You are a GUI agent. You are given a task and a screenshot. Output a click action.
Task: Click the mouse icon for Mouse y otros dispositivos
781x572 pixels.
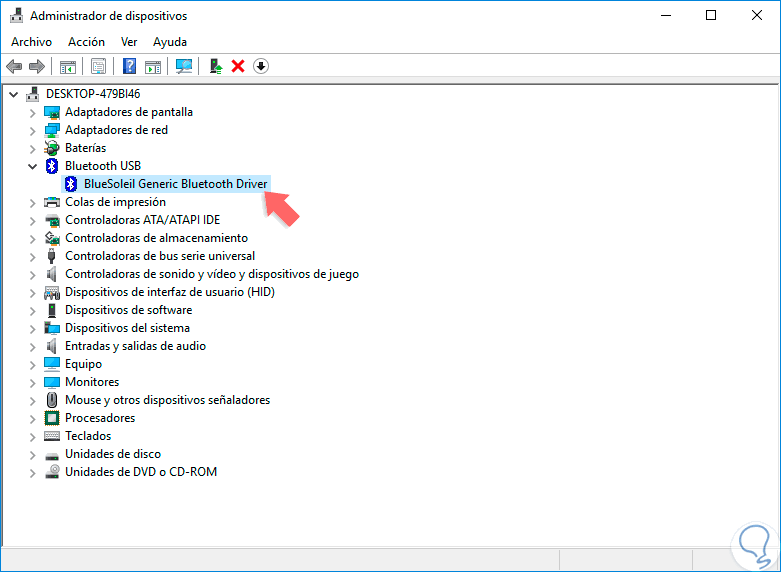click(52, 400)
